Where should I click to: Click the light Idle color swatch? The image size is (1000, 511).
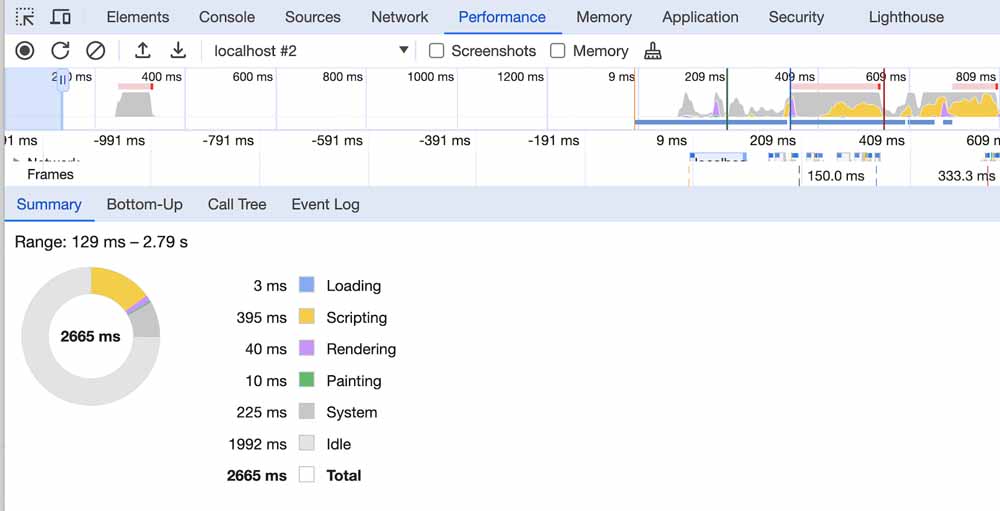coord(307,443)
